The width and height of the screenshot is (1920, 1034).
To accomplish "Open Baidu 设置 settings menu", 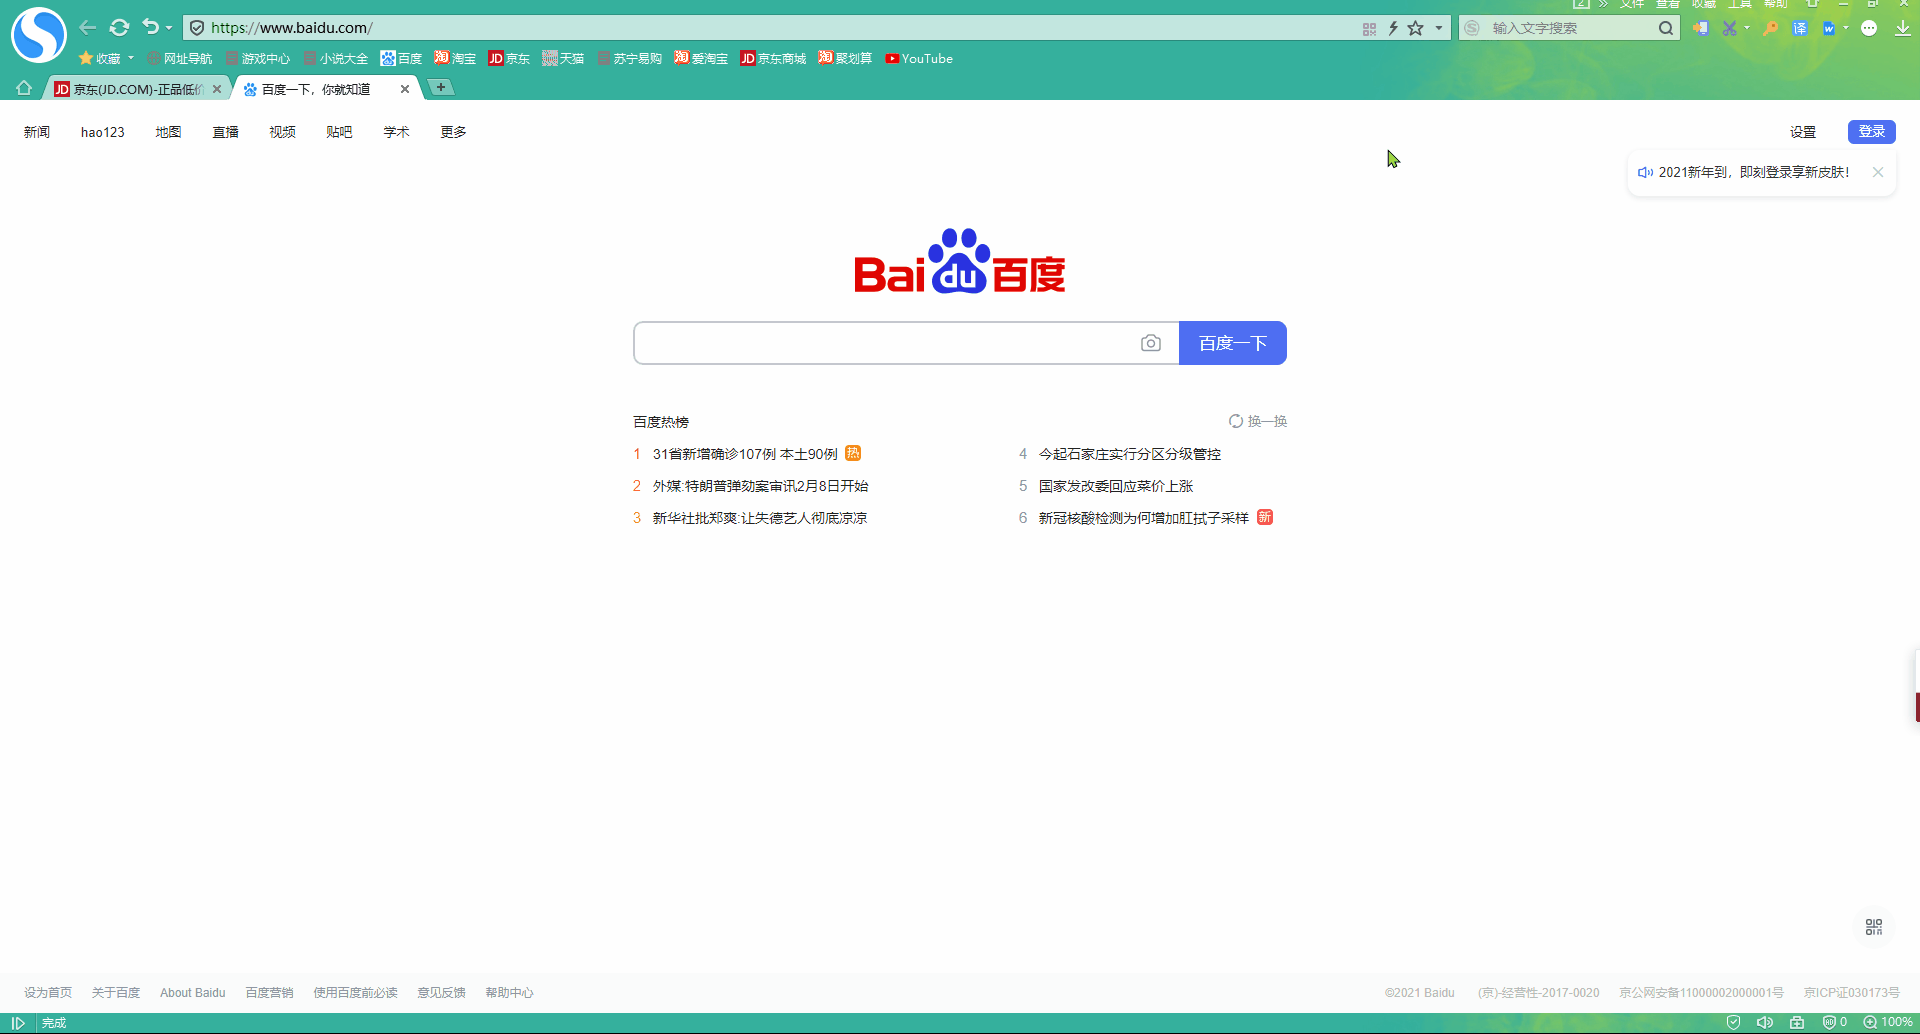I will tap(1803, 132).
